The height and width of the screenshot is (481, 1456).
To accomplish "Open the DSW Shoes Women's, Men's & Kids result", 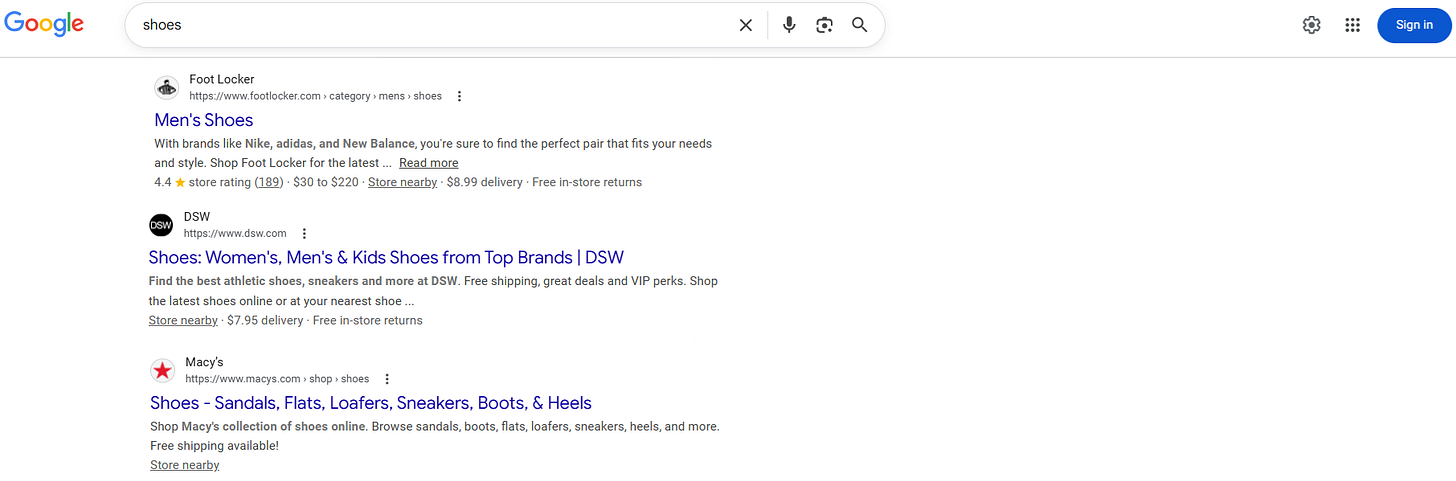I will tap(386, 257).
